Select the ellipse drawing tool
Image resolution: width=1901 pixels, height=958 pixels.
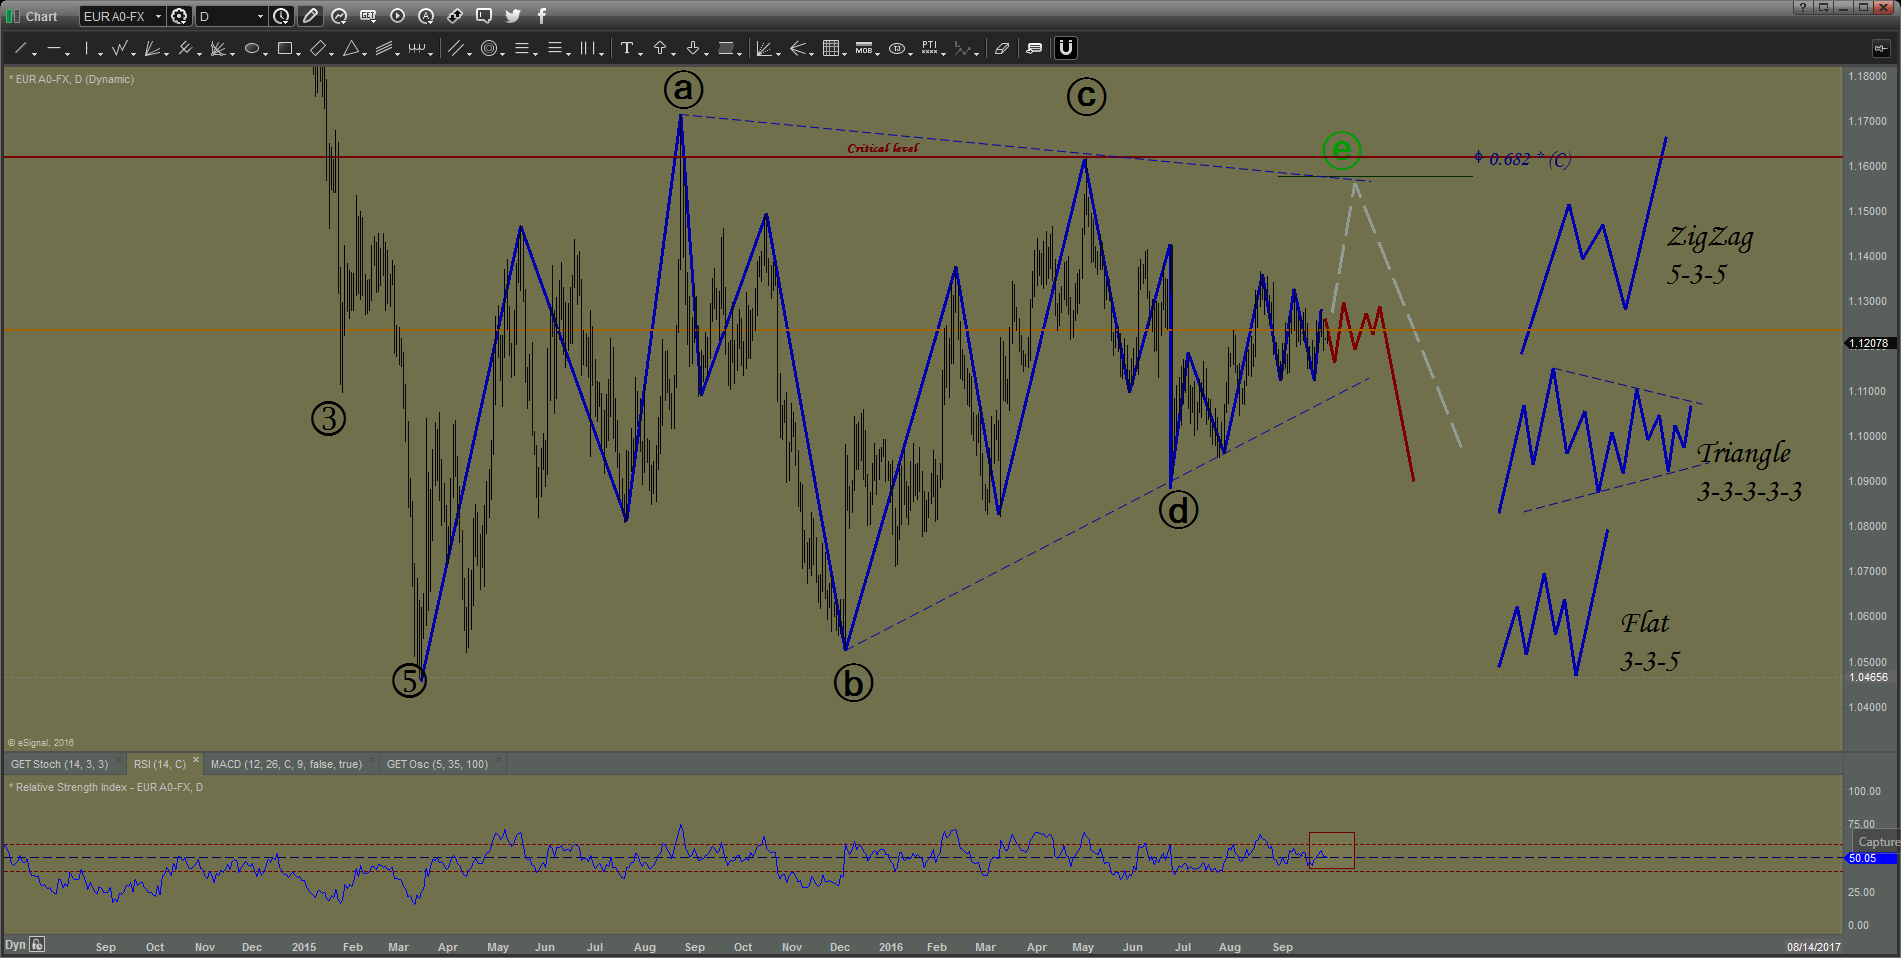(x=252, y=48)
